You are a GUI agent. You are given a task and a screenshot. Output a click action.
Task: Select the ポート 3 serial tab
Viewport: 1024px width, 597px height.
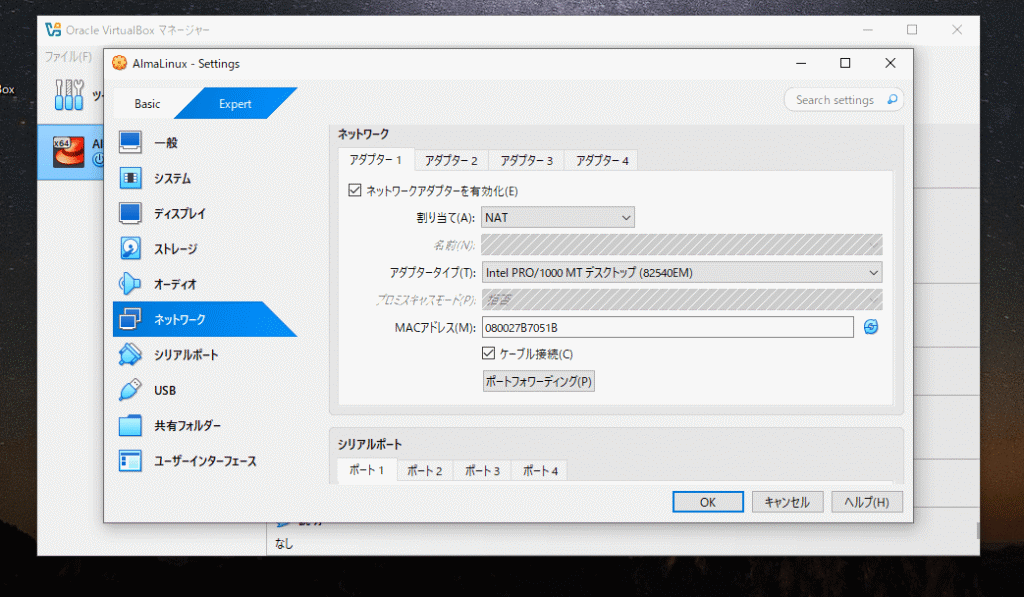click(483, 471)
